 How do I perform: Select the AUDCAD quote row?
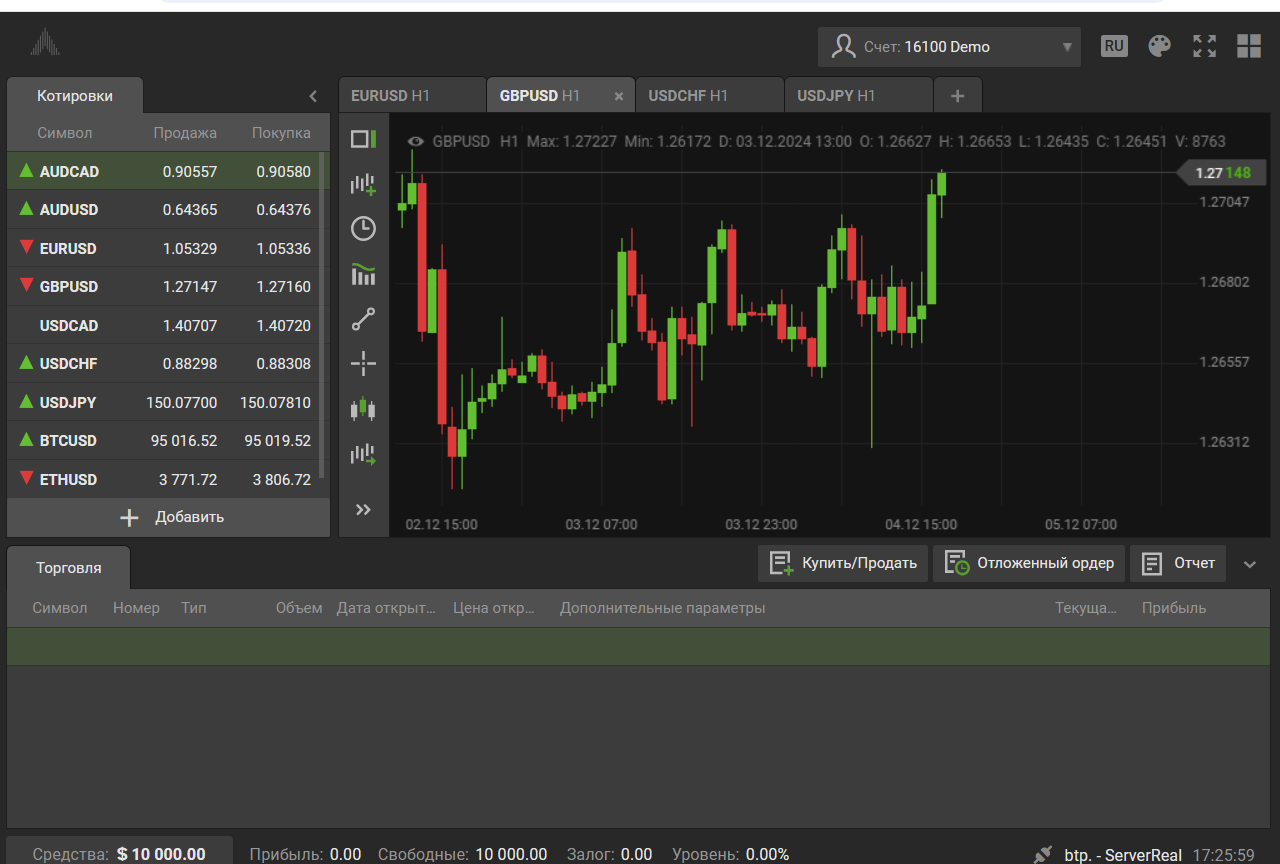coord(163,171)
